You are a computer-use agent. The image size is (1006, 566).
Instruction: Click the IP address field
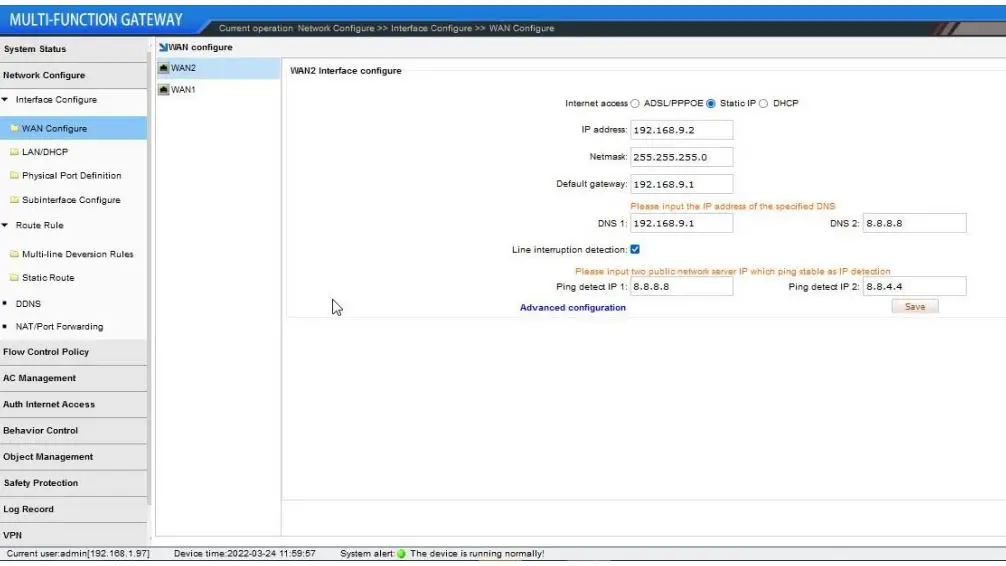tap(681, 130)
